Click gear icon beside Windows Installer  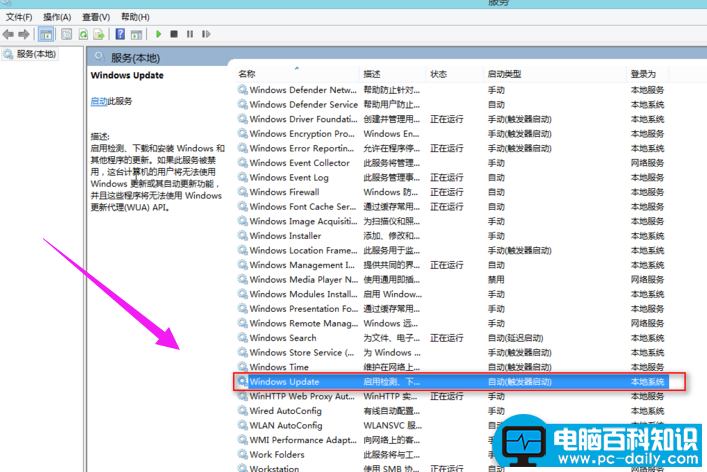(x=243, y=236)
